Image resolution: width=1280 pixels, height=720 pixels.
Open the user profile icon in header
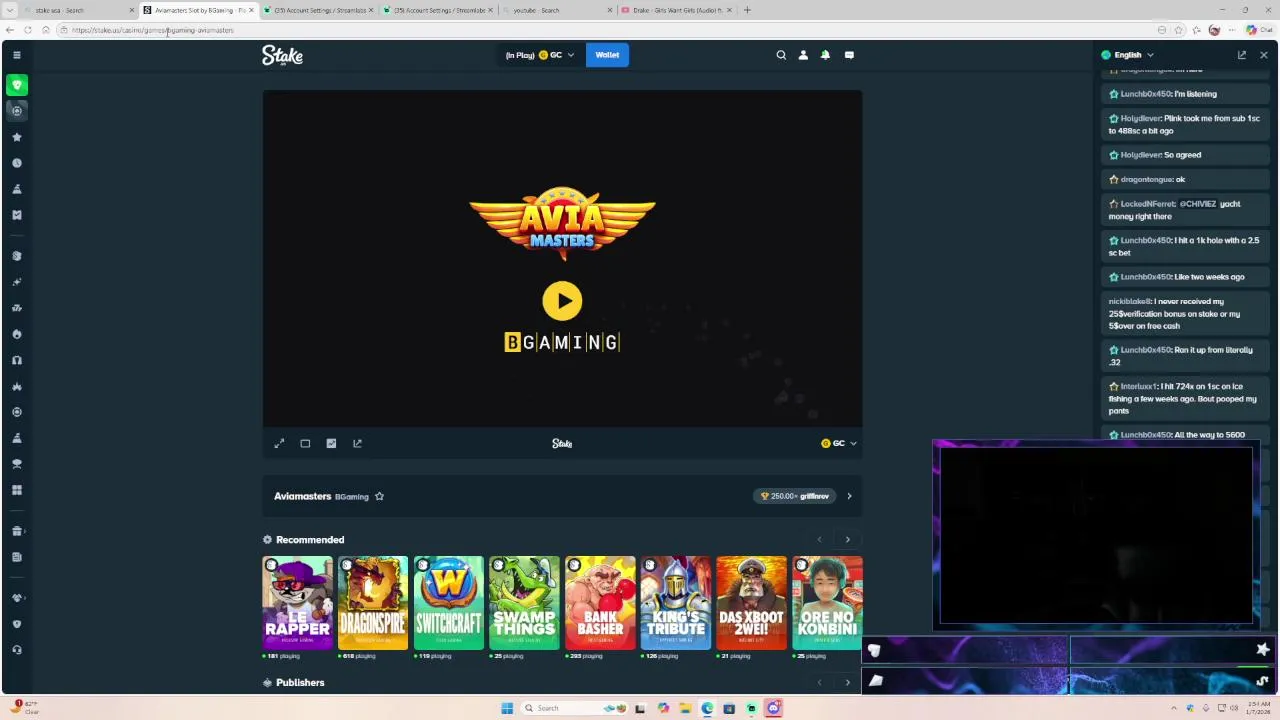click(x=803, y=55)
